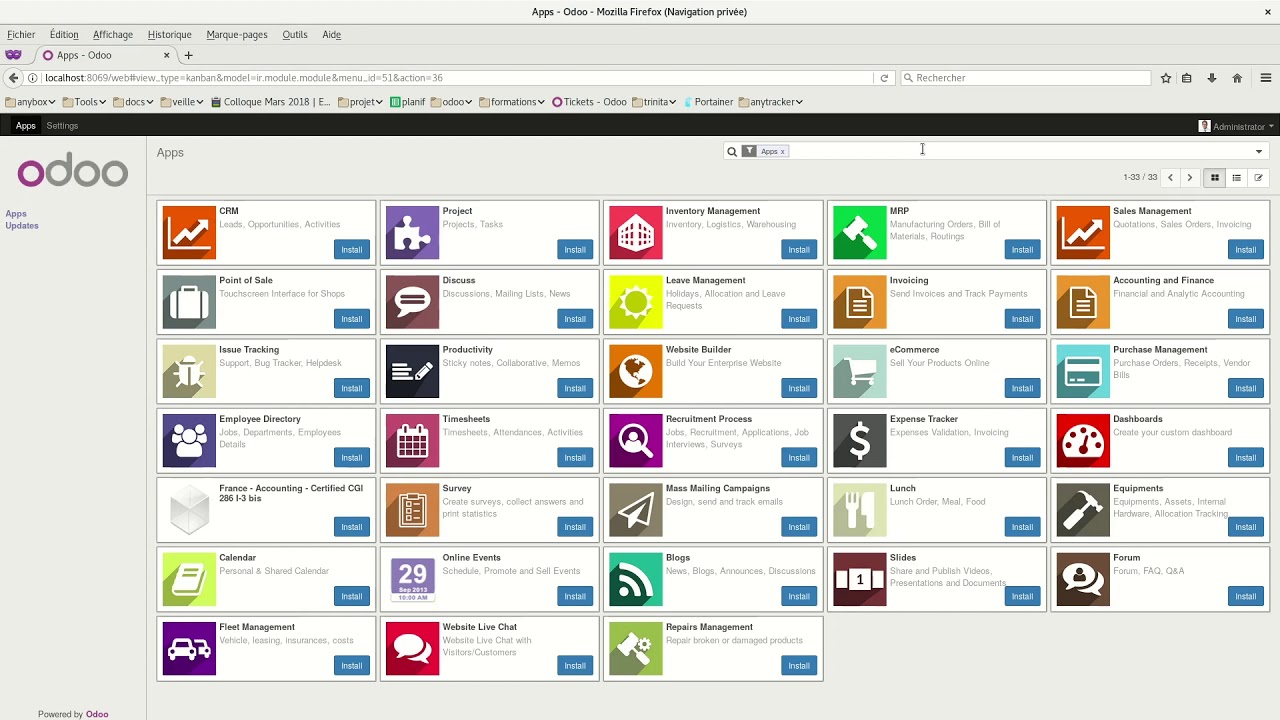The width and height of the screenshot is (1280, 720).
Task: Click the CRM app icon
Action: tap(189, 232)
